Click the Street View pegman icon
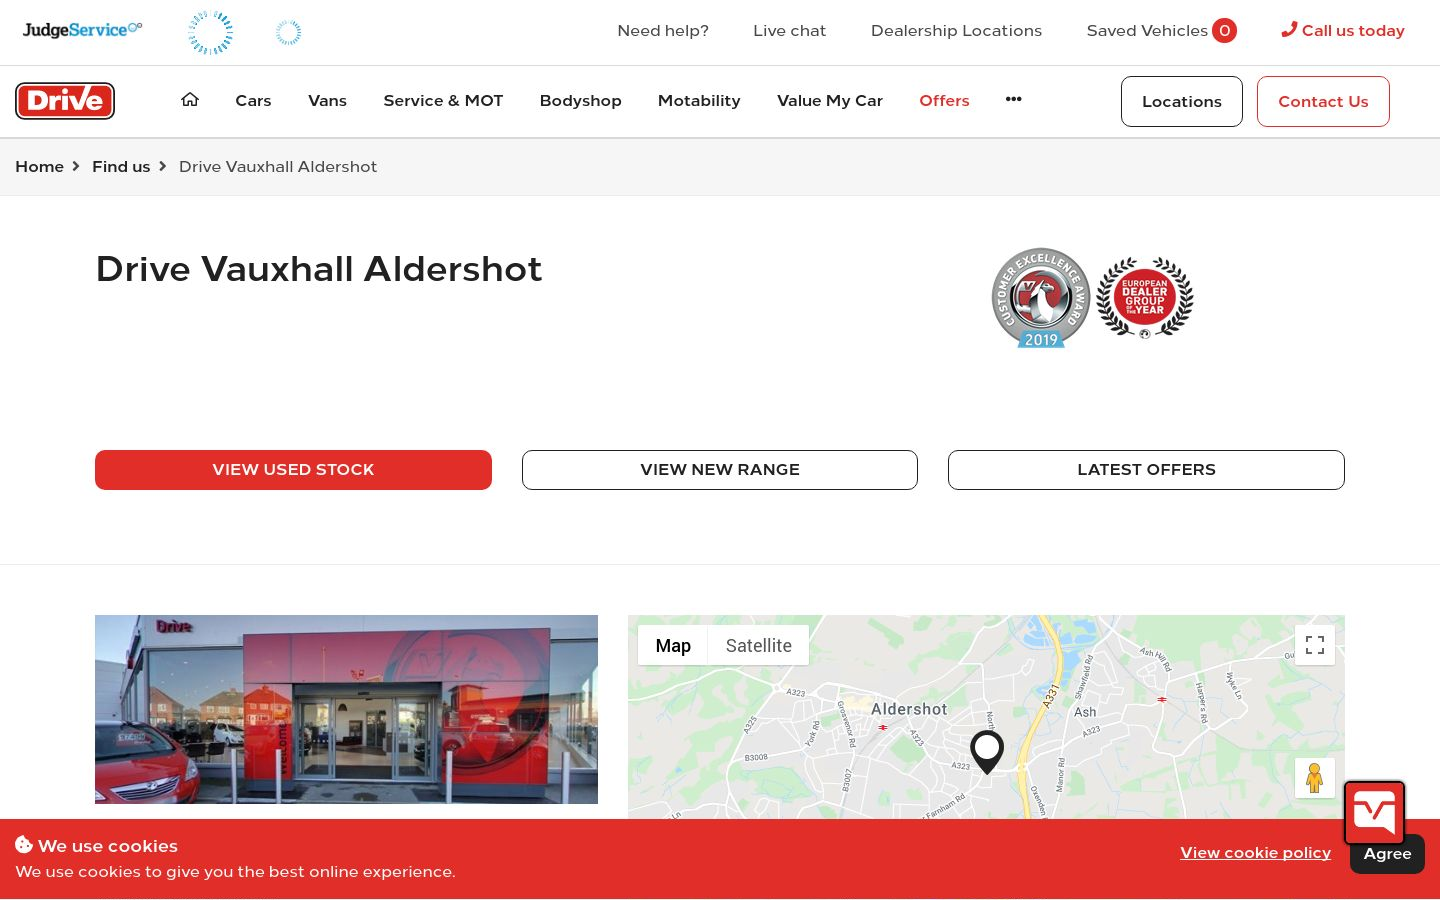 [x=1315, y=778]
